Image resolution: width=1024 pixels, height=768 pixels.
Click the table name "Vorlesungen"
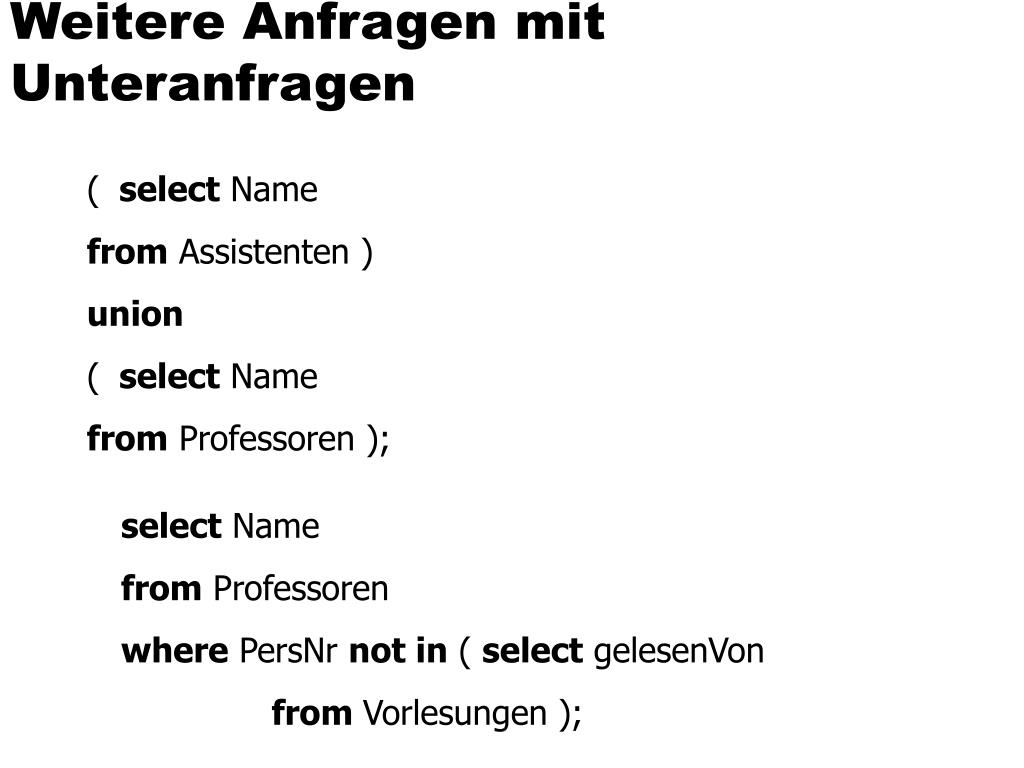(x=455, y=714)
